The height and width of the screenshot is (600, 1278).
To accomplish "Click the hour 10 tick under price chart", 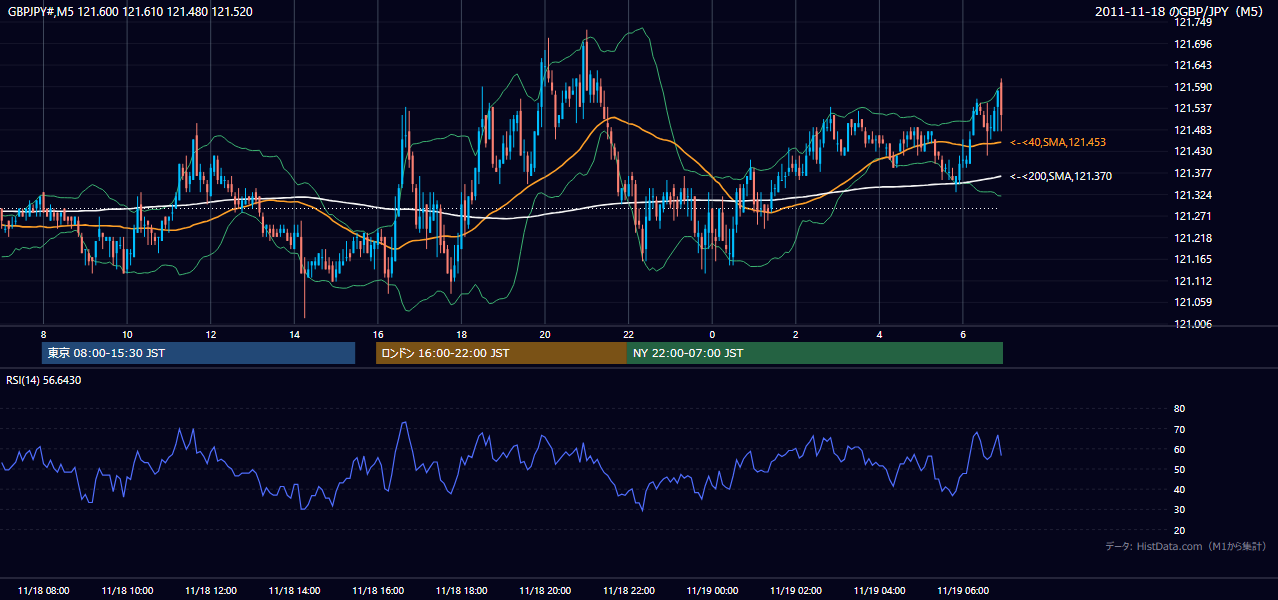I will point(127,333).
